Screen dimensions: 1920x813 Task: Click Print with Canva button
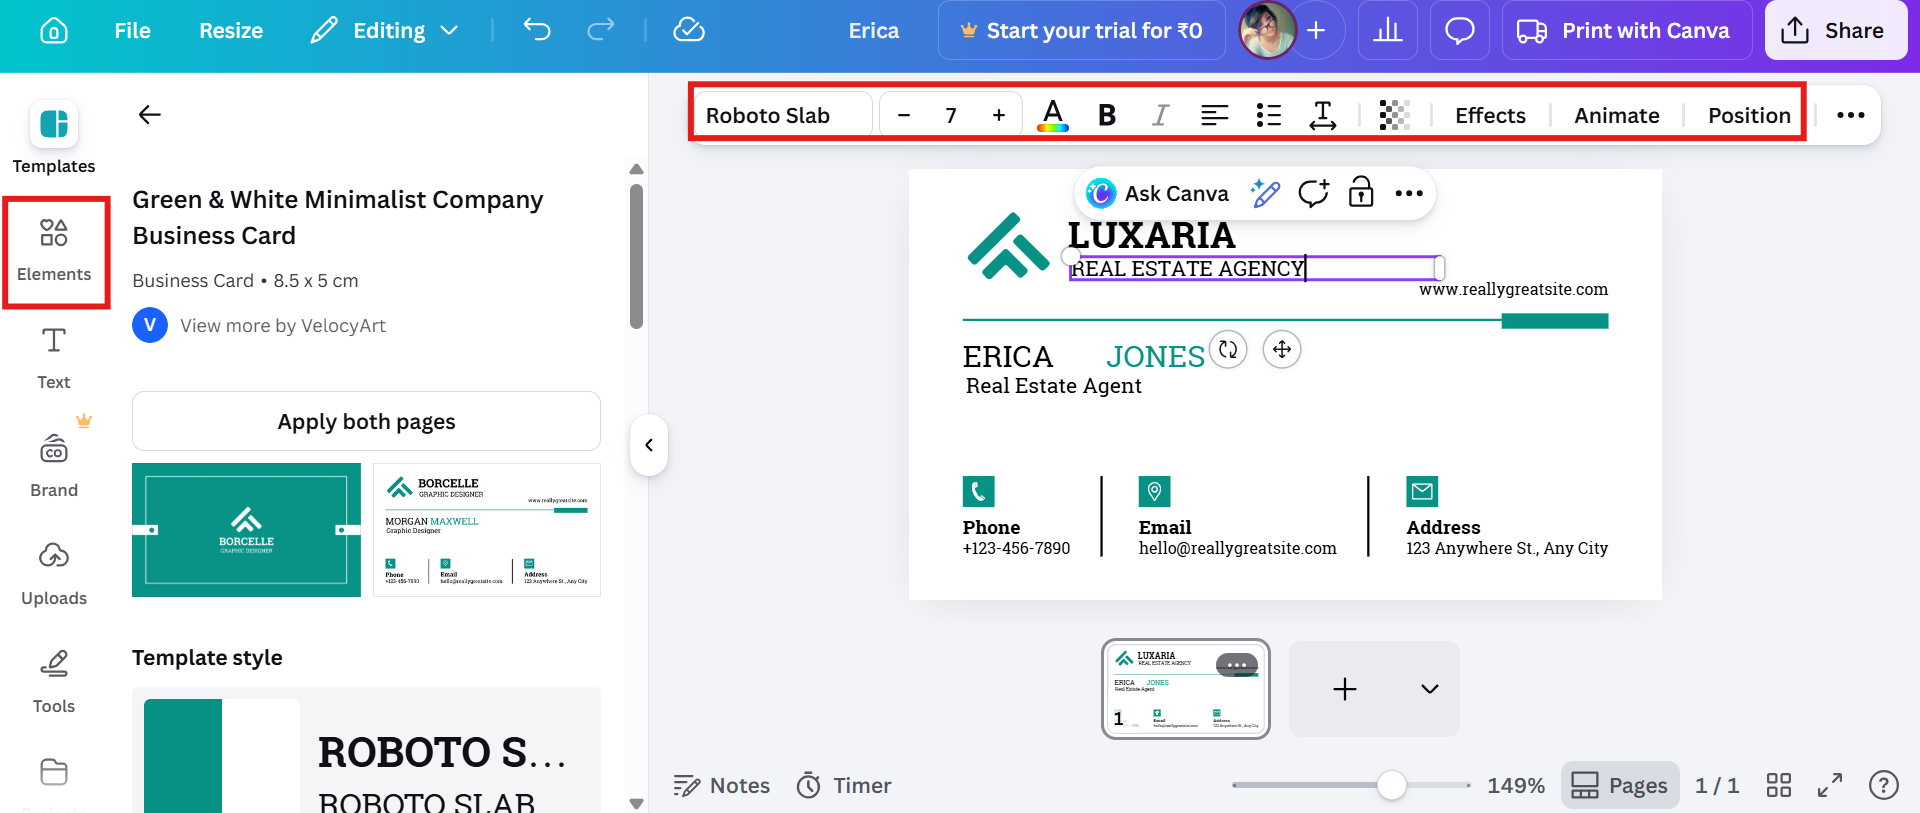pyautogui.click(x=1626, y=31)
